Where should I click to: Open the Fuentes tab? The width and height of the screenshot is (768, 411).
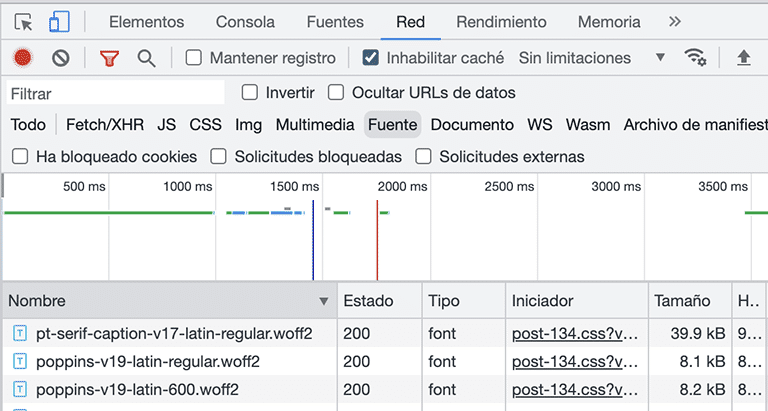tap(336, 22)
